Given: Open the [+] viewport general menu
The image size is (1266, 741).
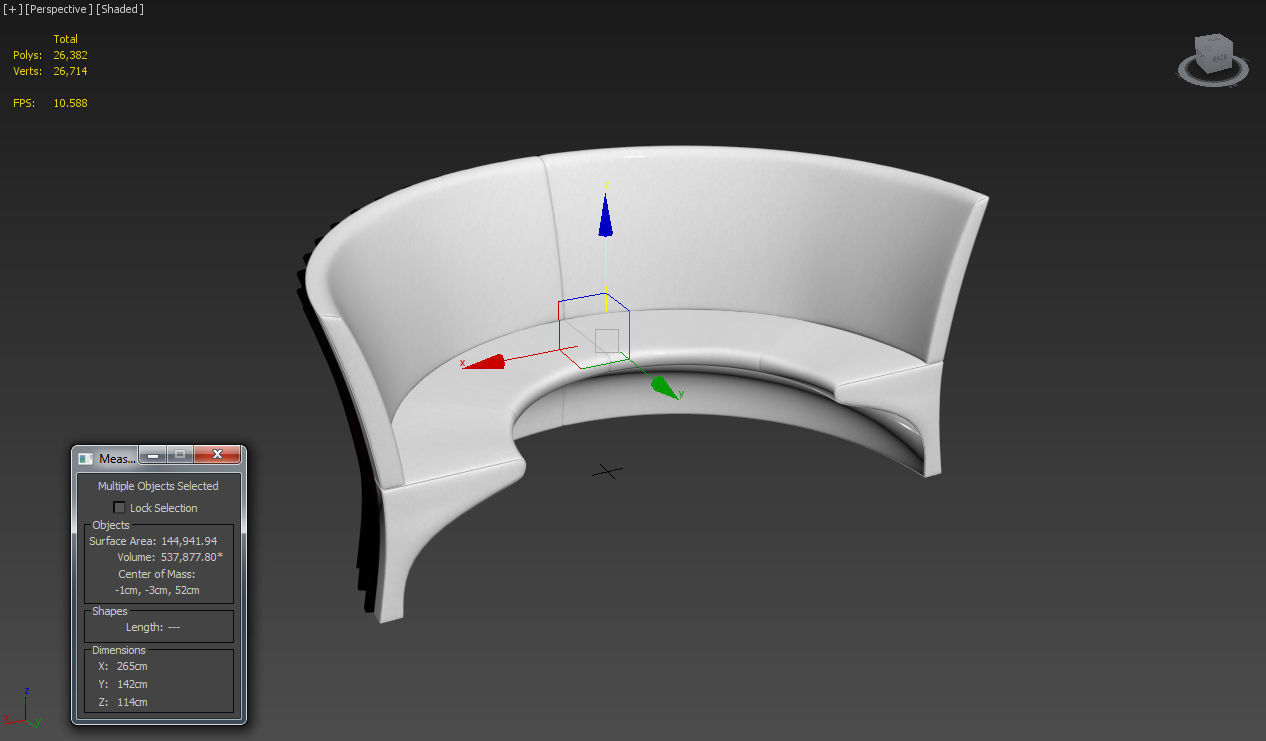Looking at the screenshot, I should point(12,9).
